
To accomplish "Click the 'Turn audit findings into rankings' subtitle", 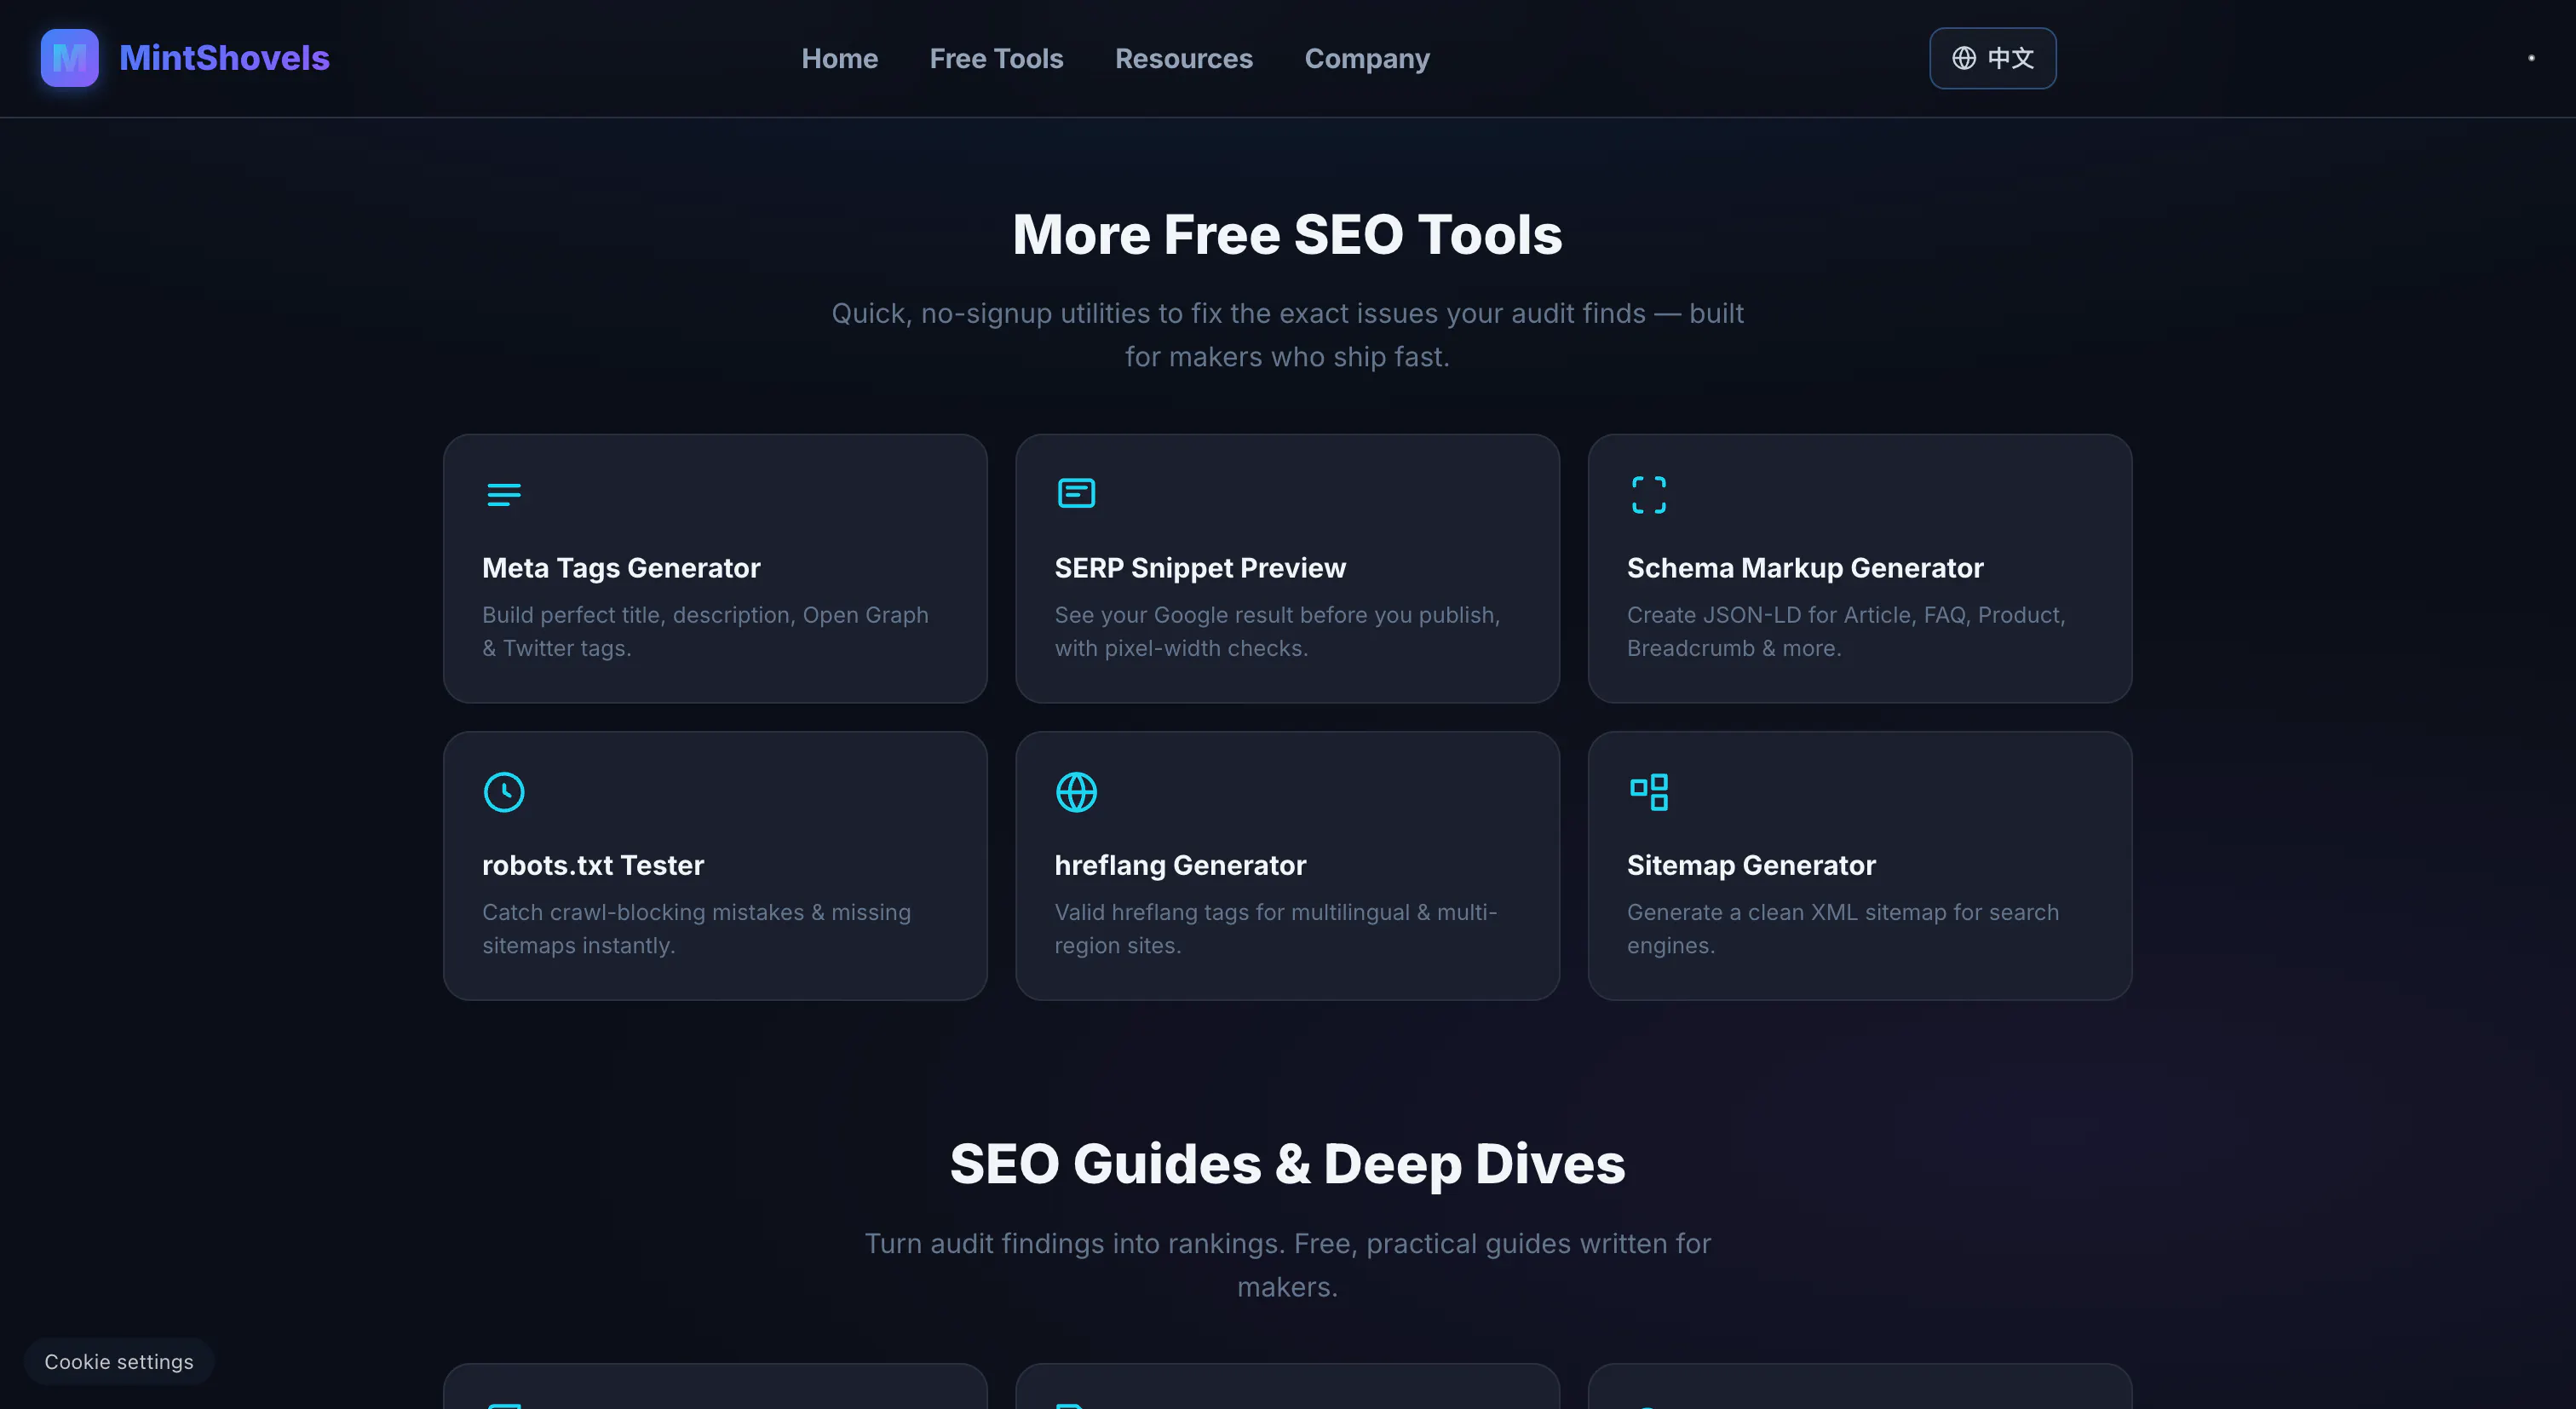I will [1287, 1265].
